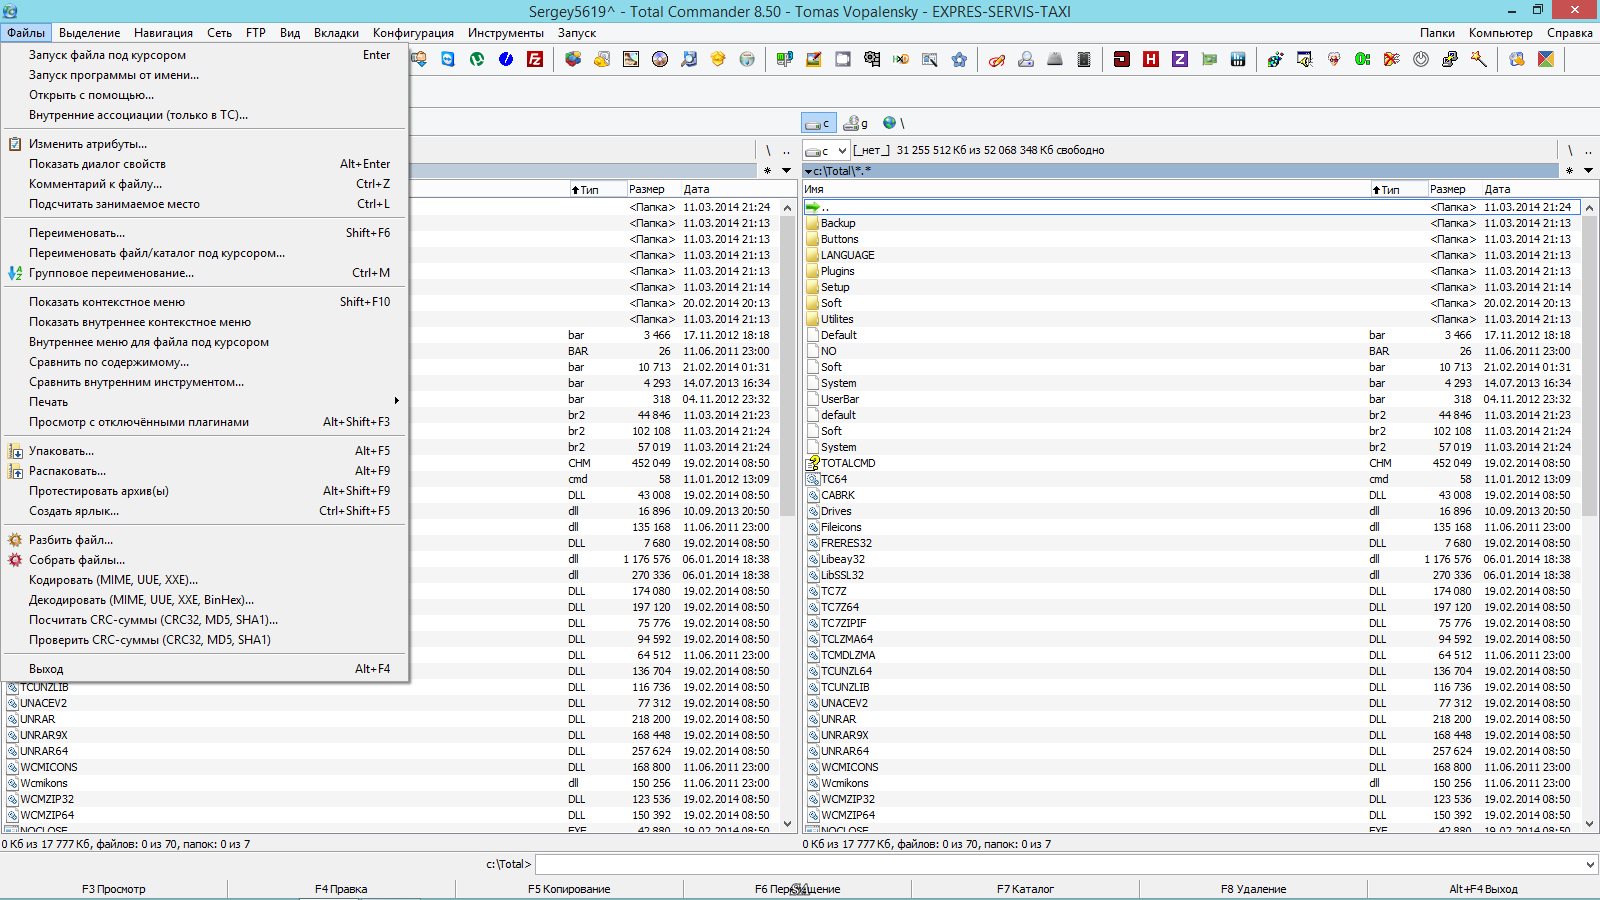Click the chip toolbar icon

pos(1084,59)
